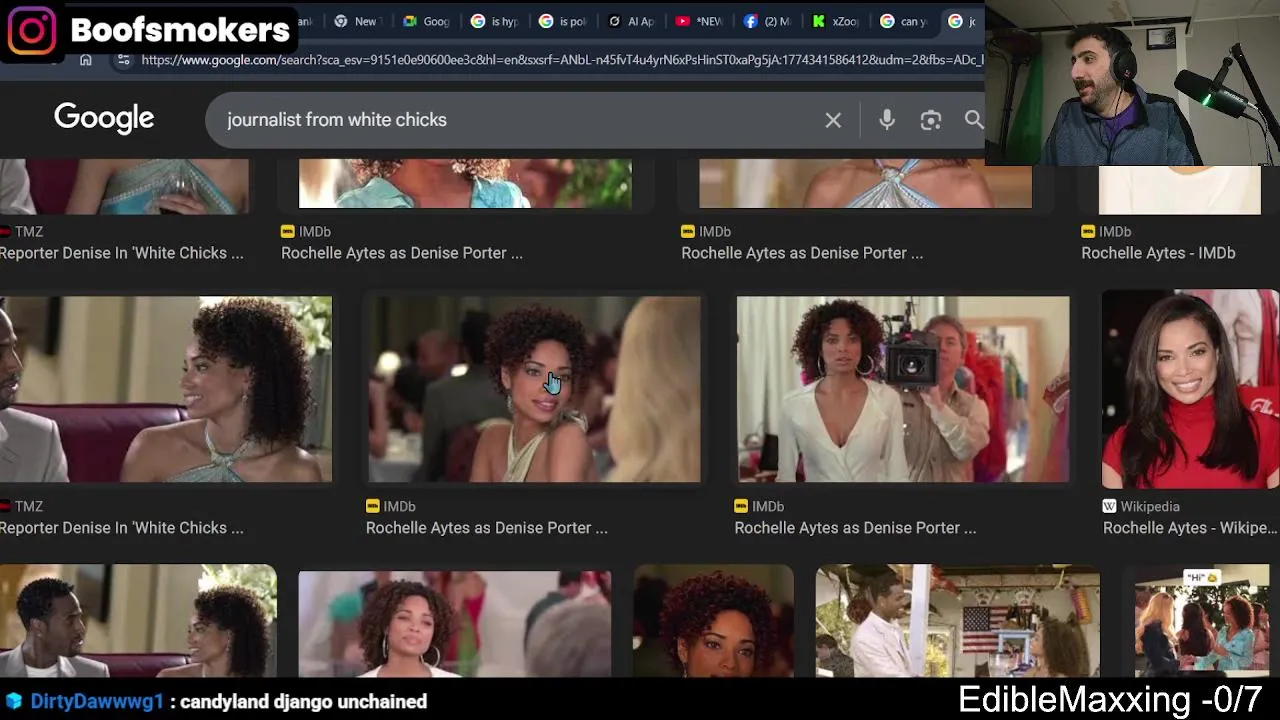Open thumbnail of woman beside camera operator
1280x720 pixels.
click(x=903, y=389)
